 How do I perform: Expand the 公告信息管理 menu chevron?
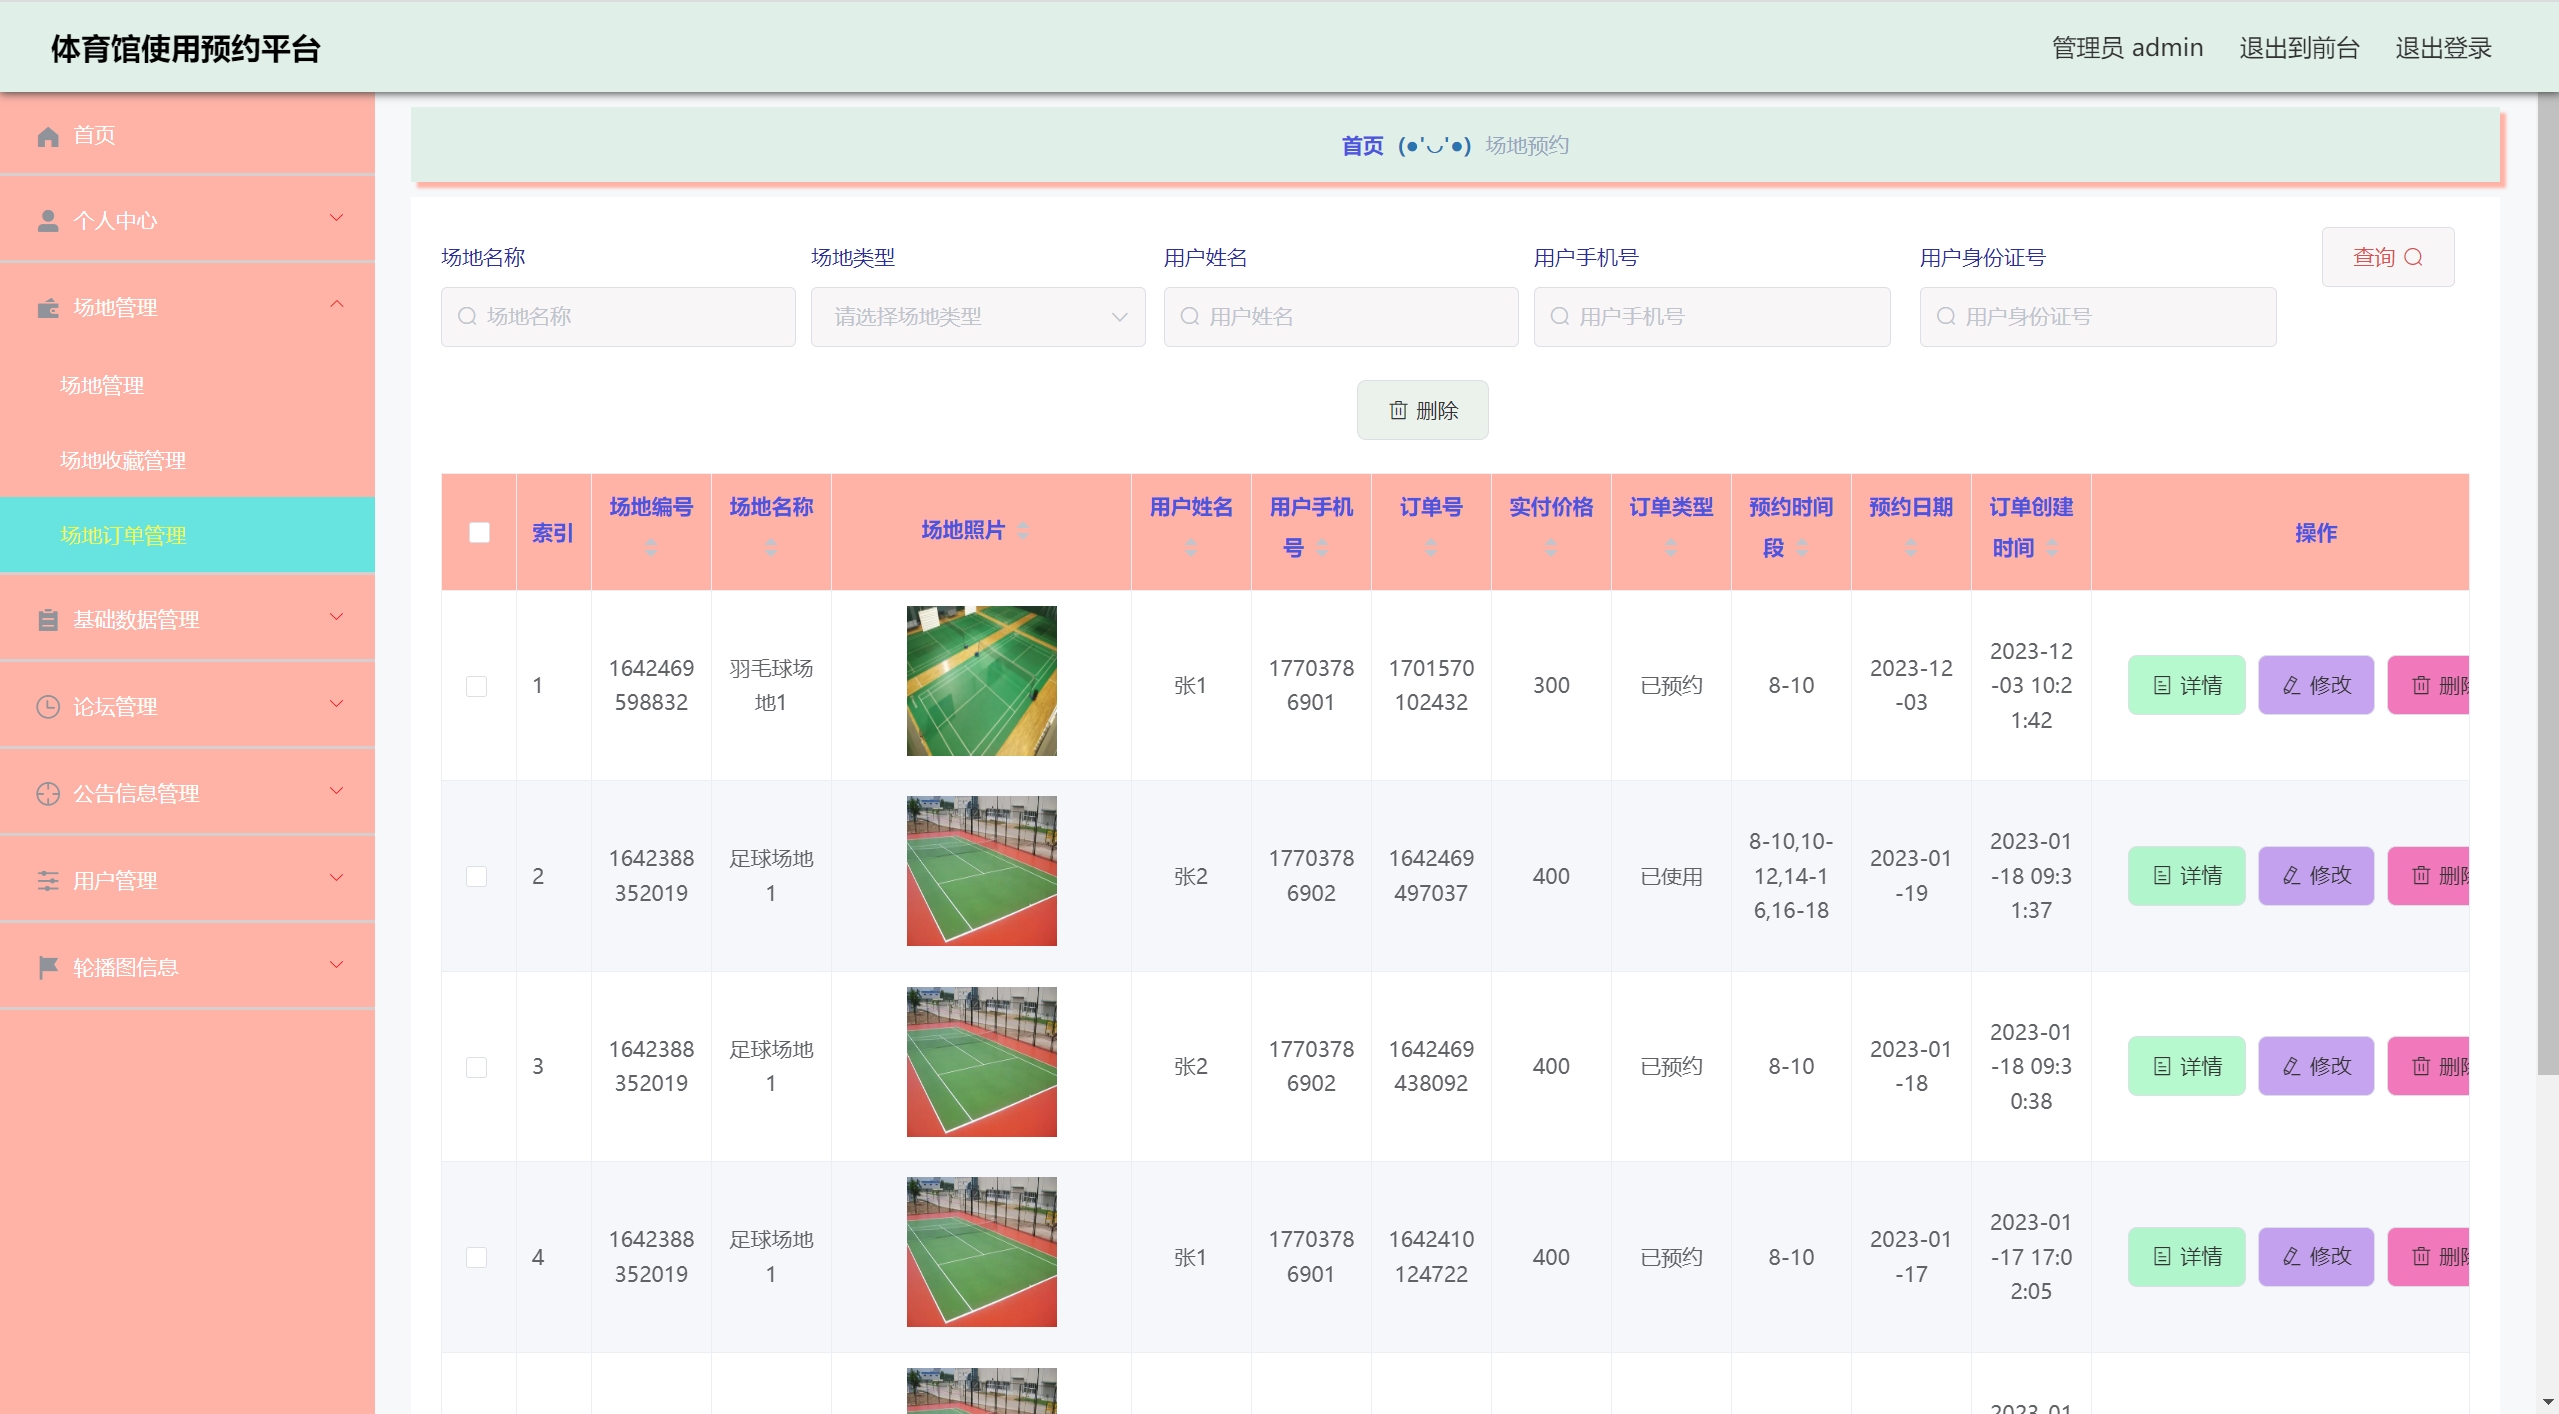[337, 791]
